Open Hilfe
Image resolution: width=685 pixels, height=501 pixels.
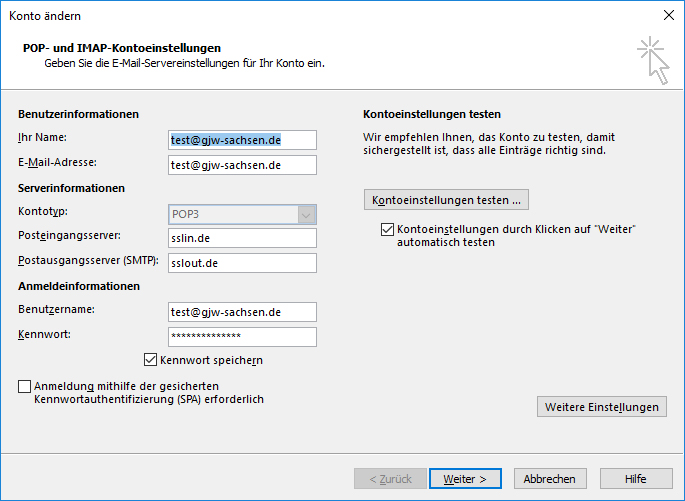tap(636, 479)
